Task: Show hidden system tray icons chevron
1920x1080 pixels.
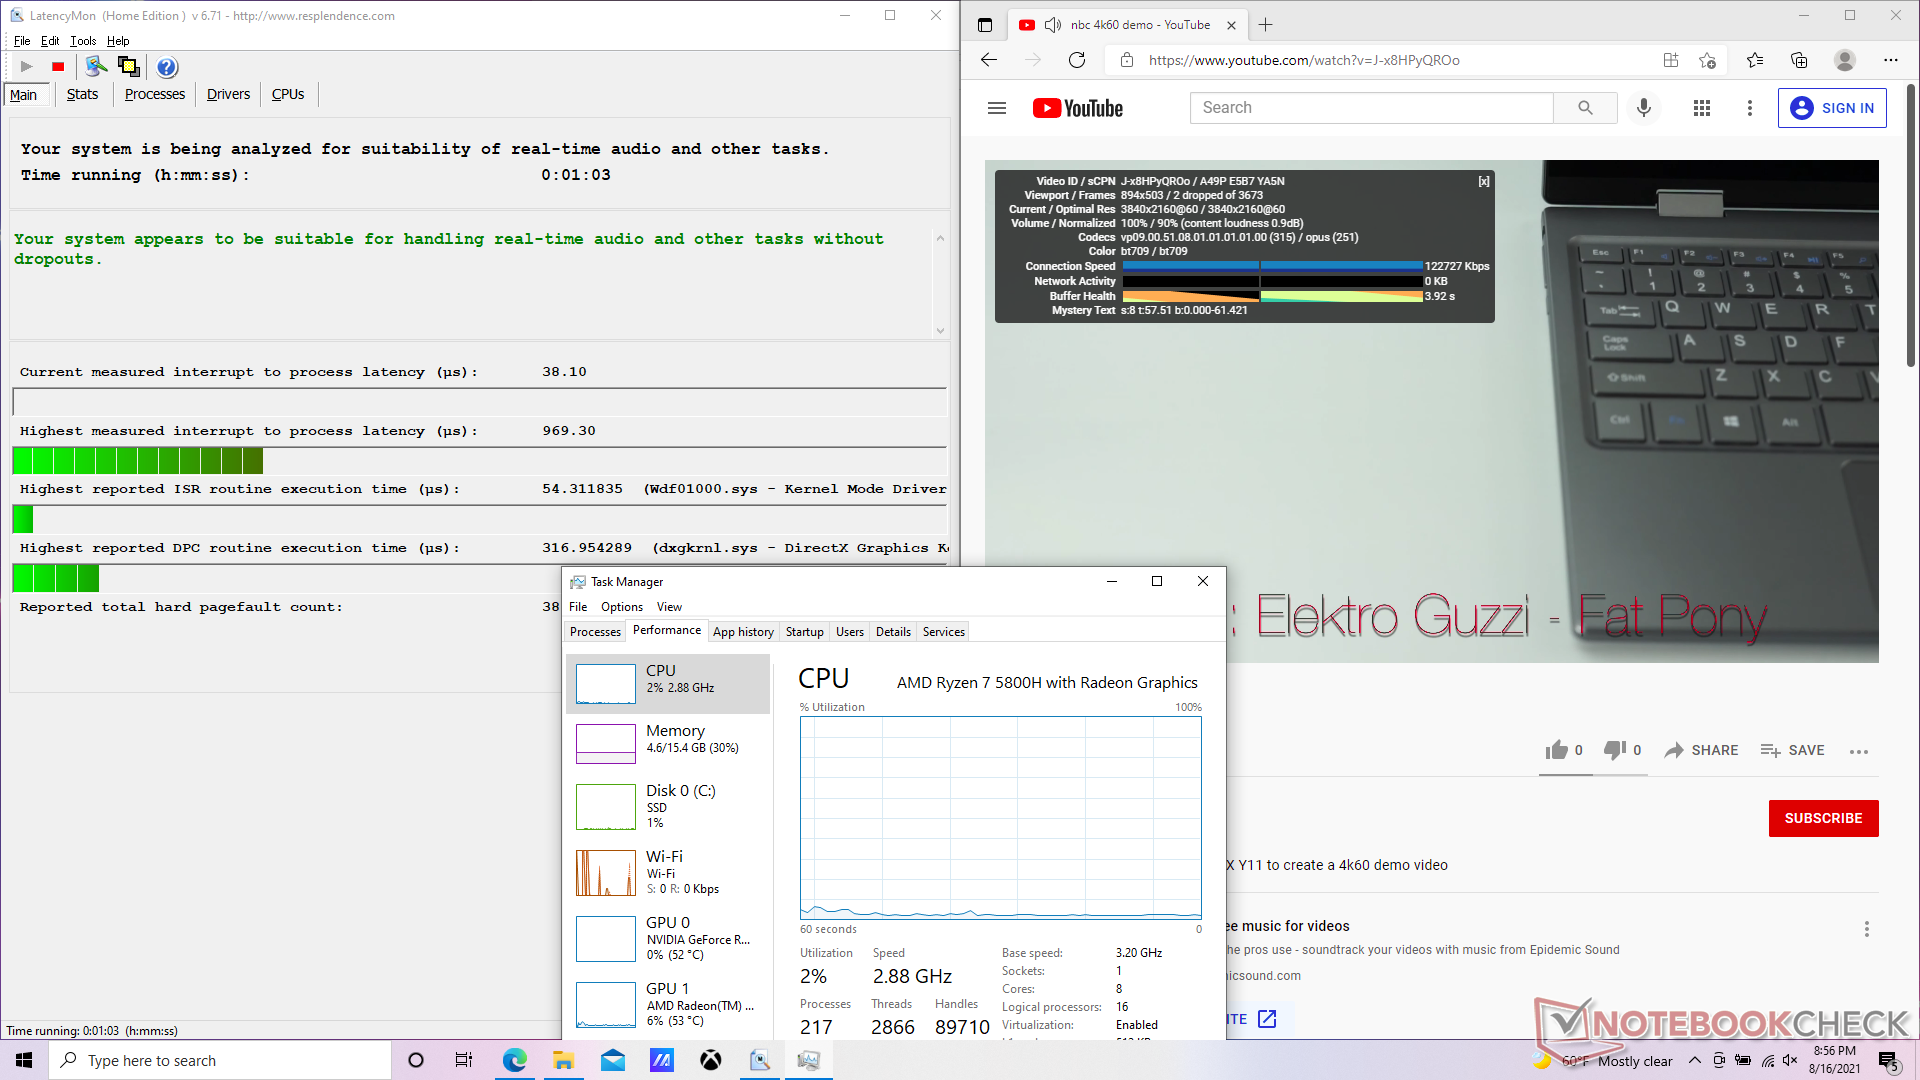Action: (x=1694, y=1061)
